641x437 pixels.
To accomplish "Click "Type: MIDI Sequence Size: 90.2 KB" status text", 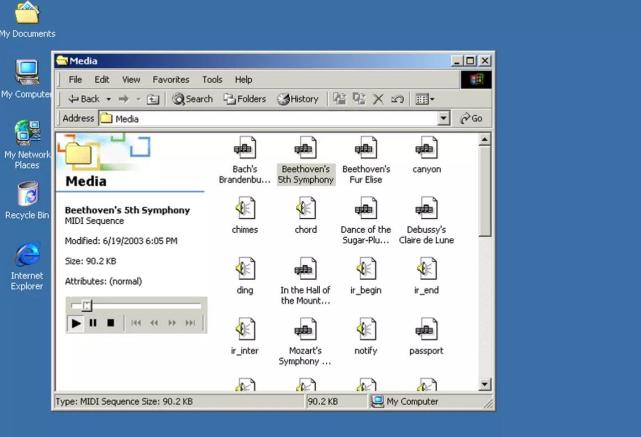I will pyautogui.click(x=124, y=401).
